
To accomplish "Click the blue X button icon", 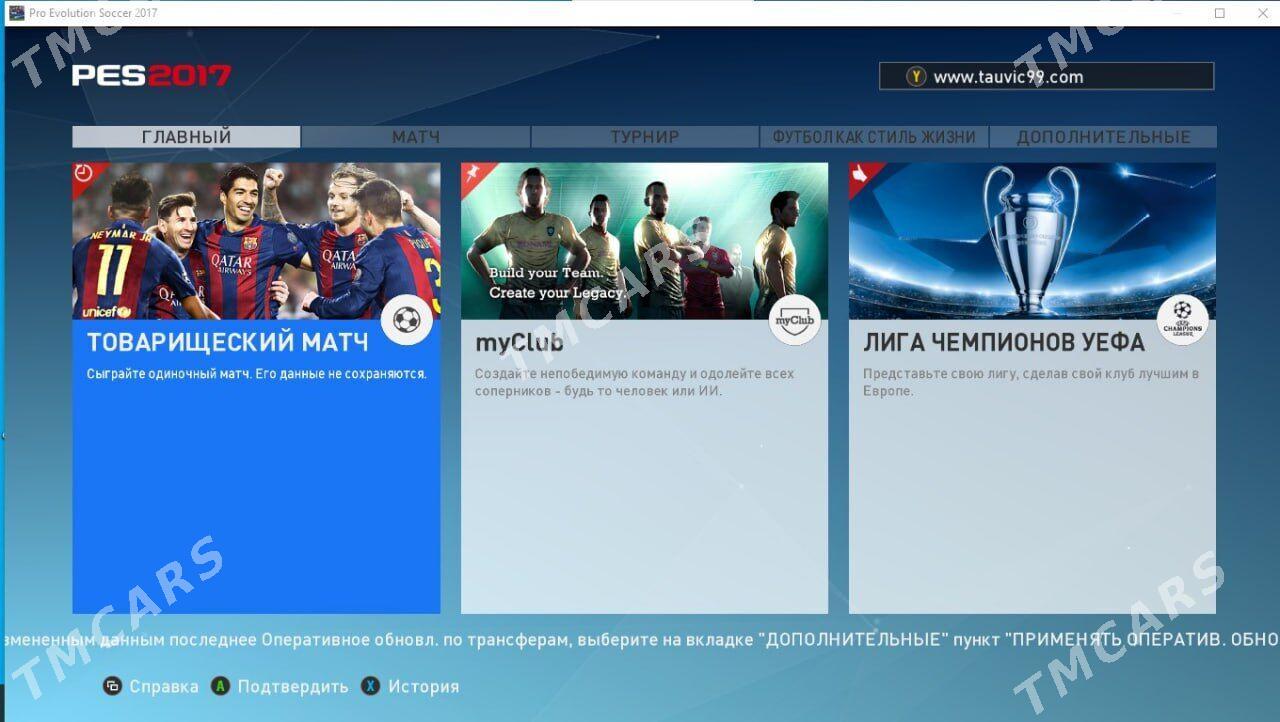I will coord(371,686).
